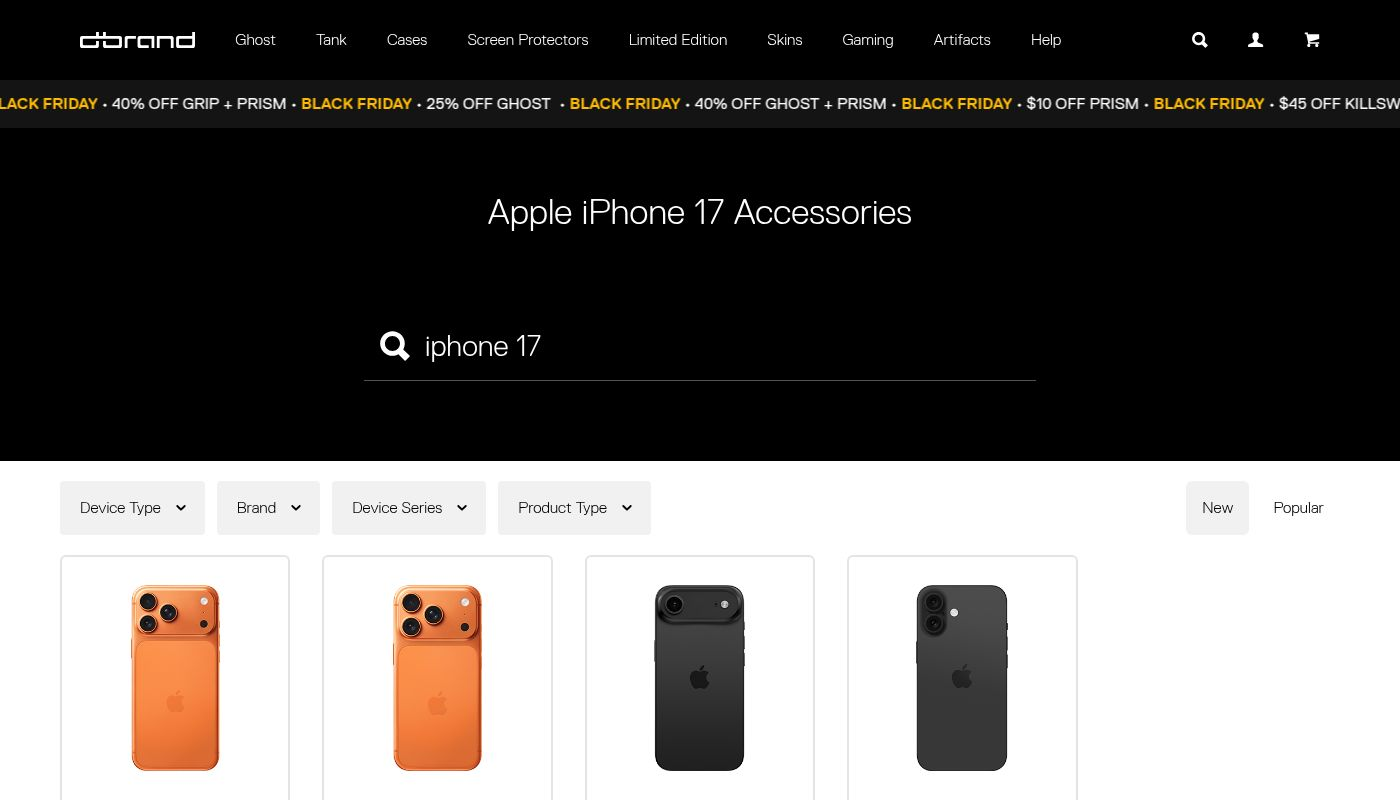The width and height of the screenshot is (1400, 800).
Task: Click the dbrand logo
Action: (x=137, y=40)
